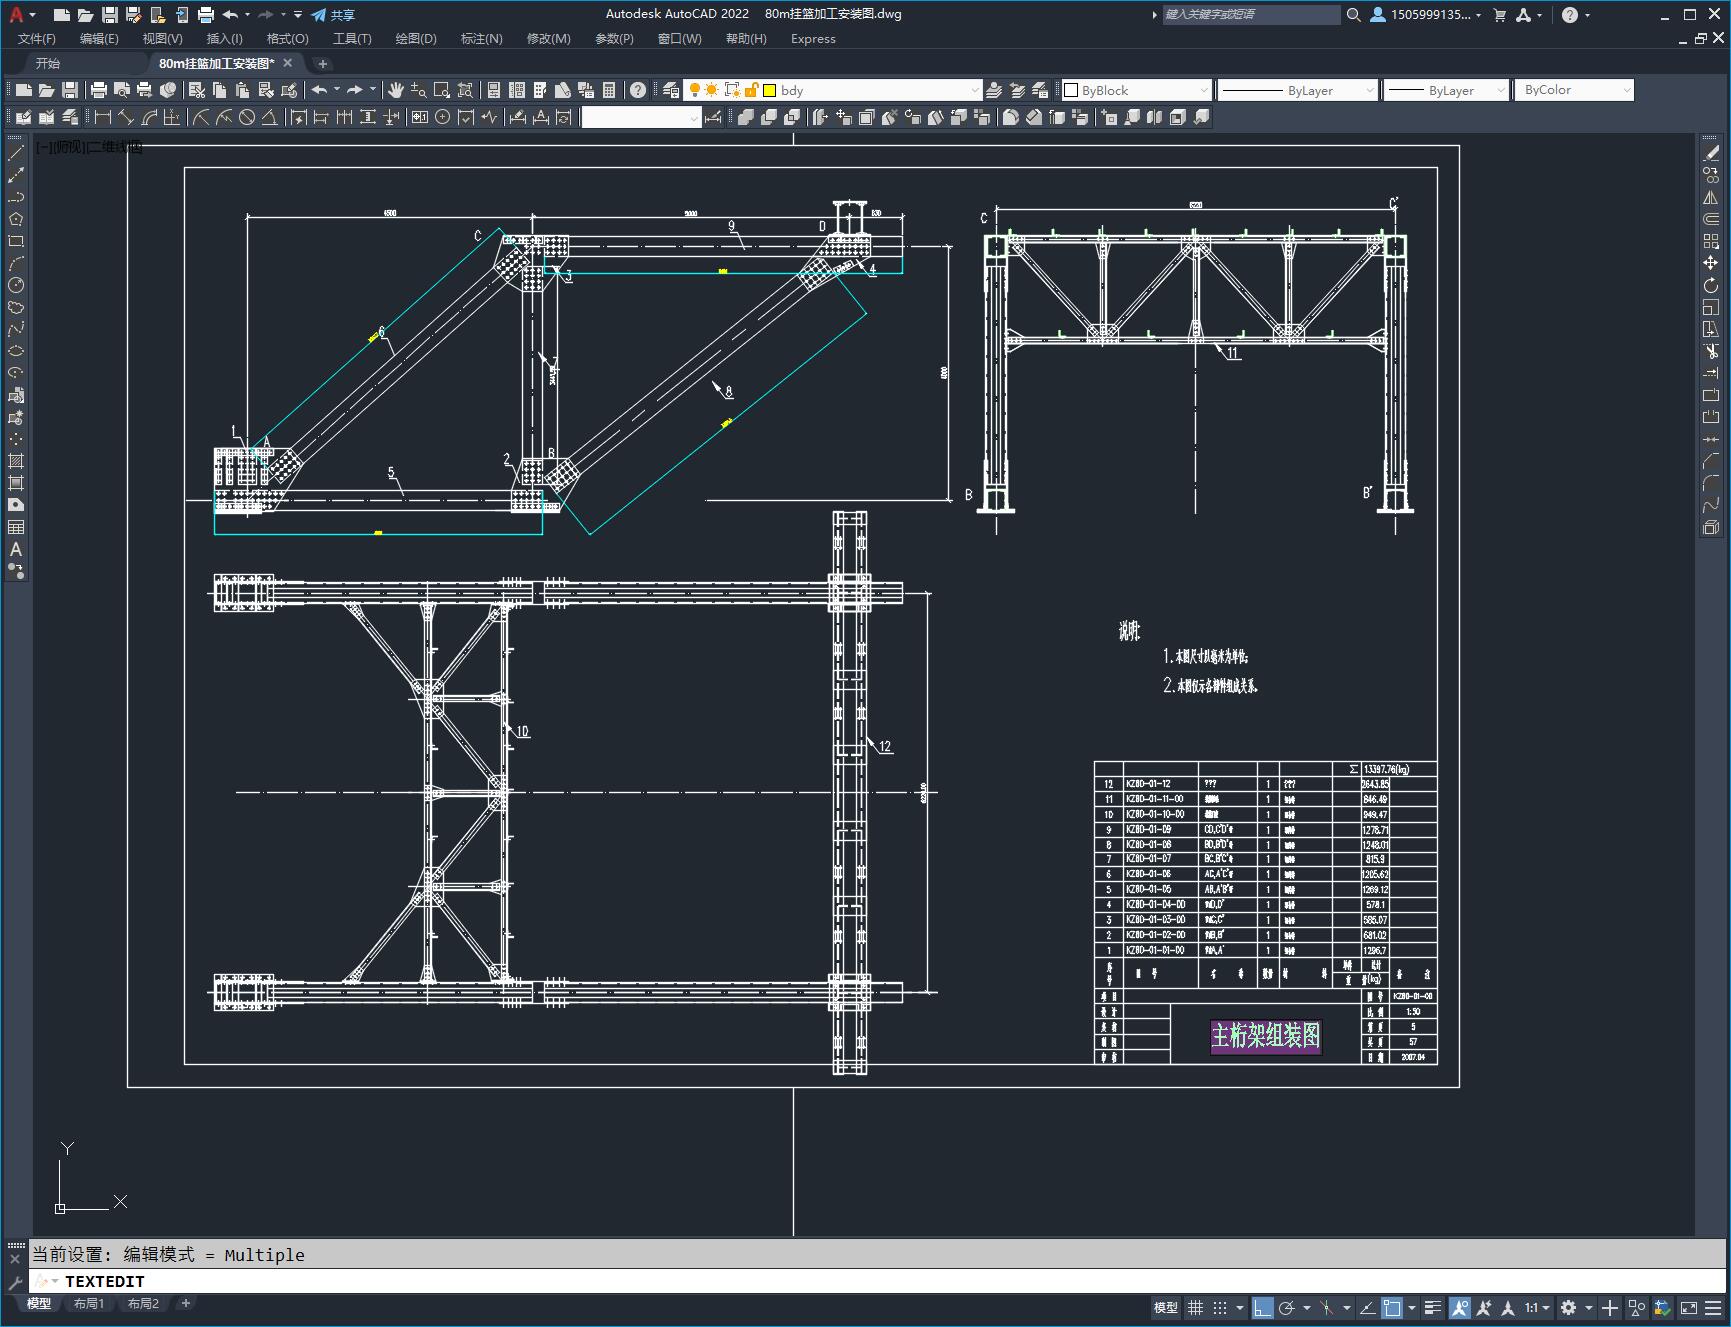This screenshot has width=1731, height=1327.
Task: Select the Diameter dimension tool
Action: [x=247, y=117]
